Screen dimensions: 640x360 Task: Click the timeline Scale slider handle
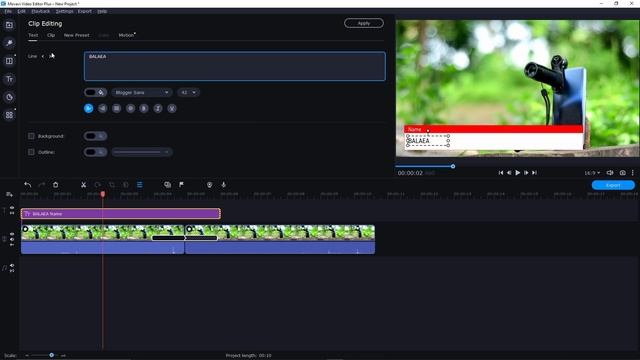[51, 355]
